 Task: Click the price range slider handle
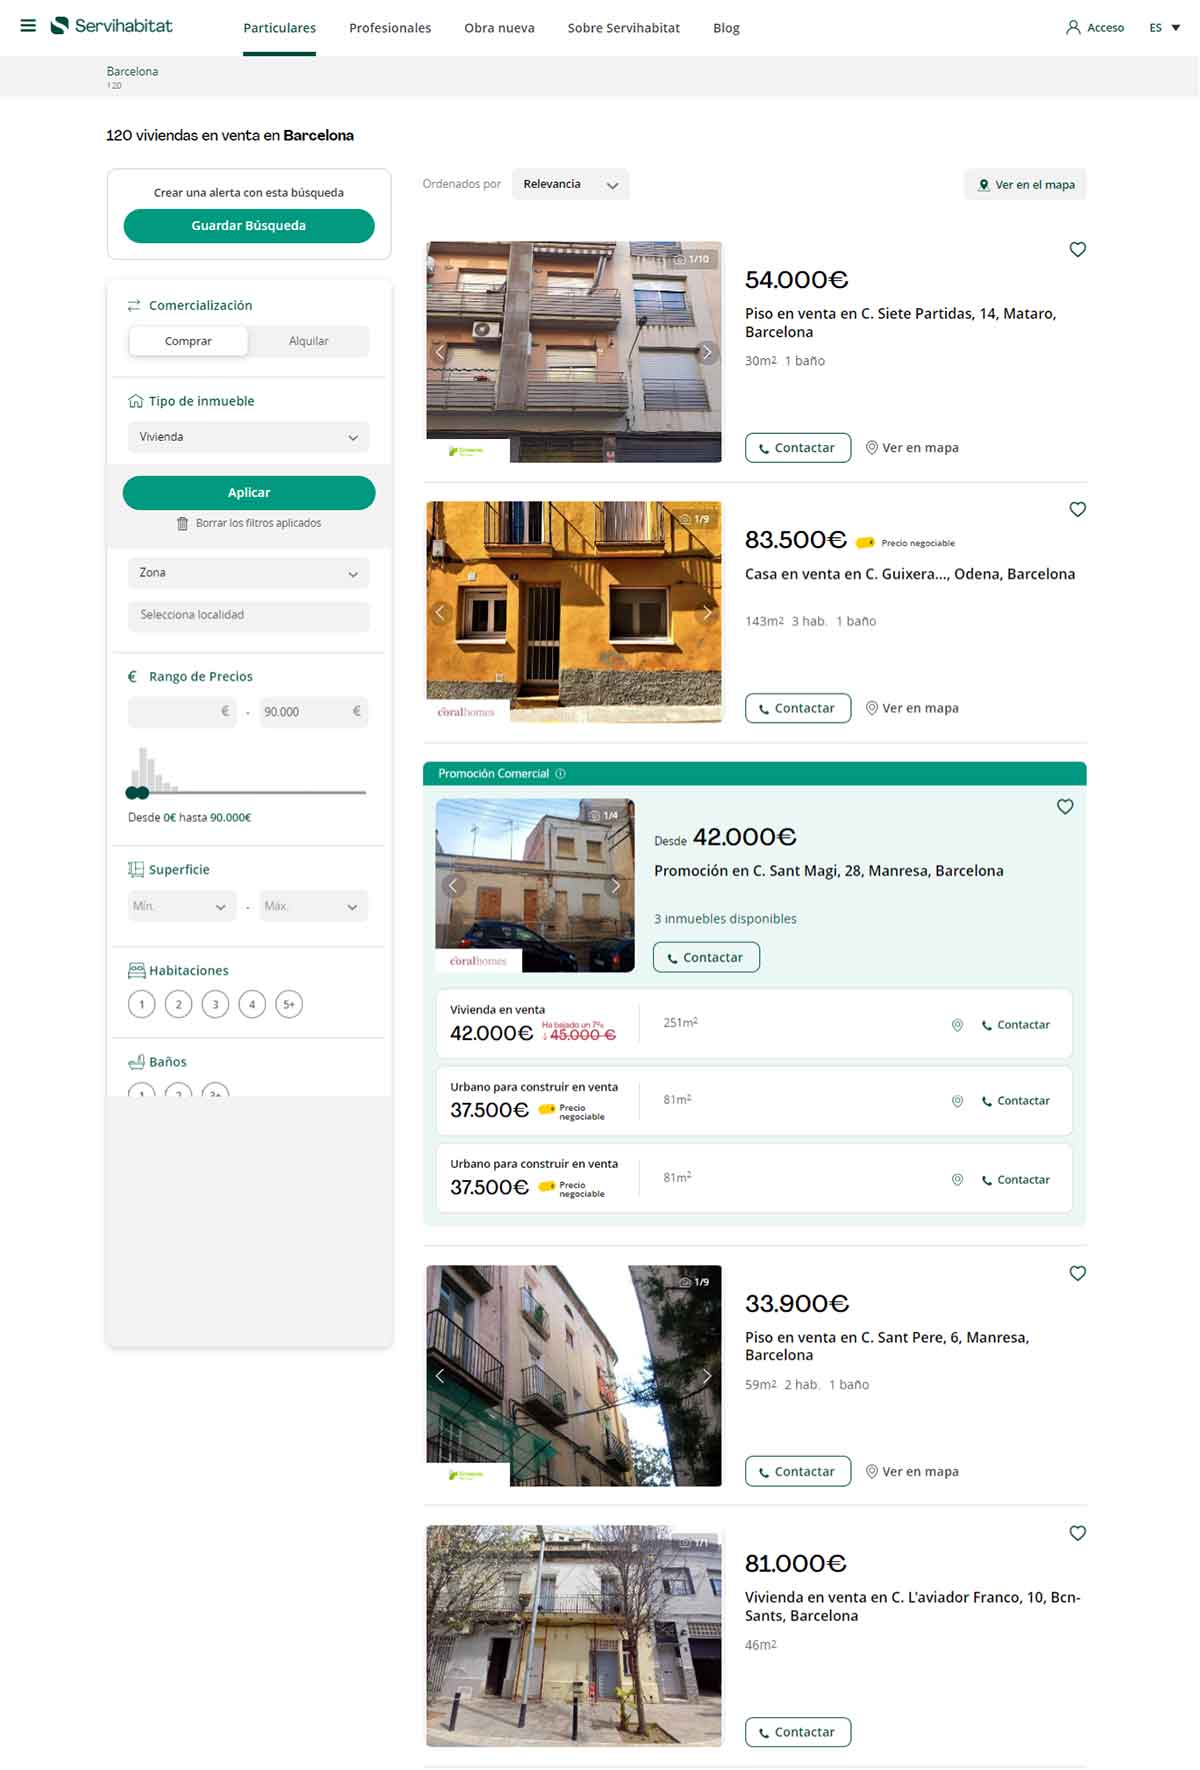(142, 793)
